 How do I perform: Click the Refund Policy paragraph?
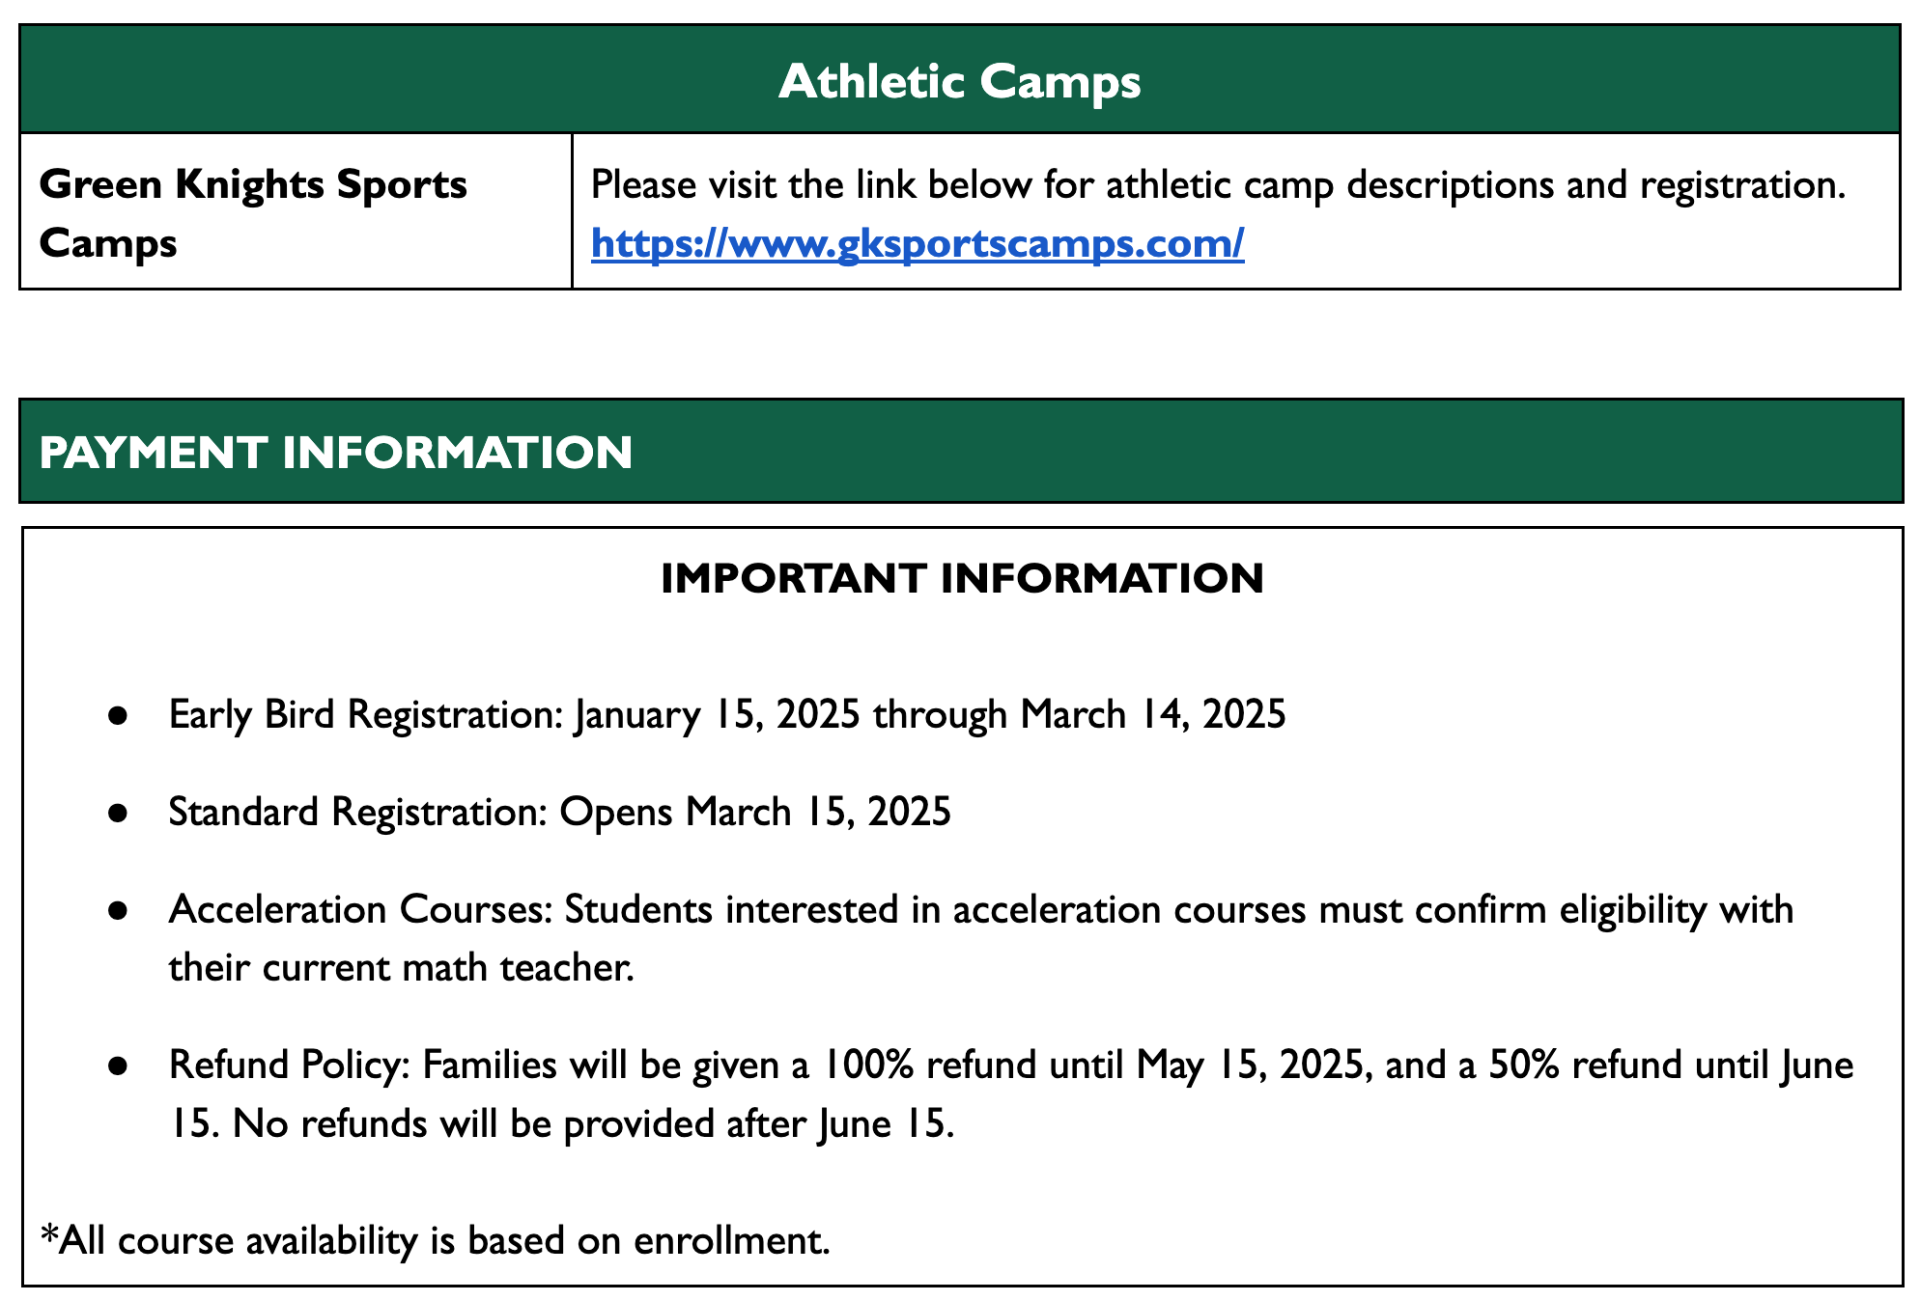(1011, 1094)
